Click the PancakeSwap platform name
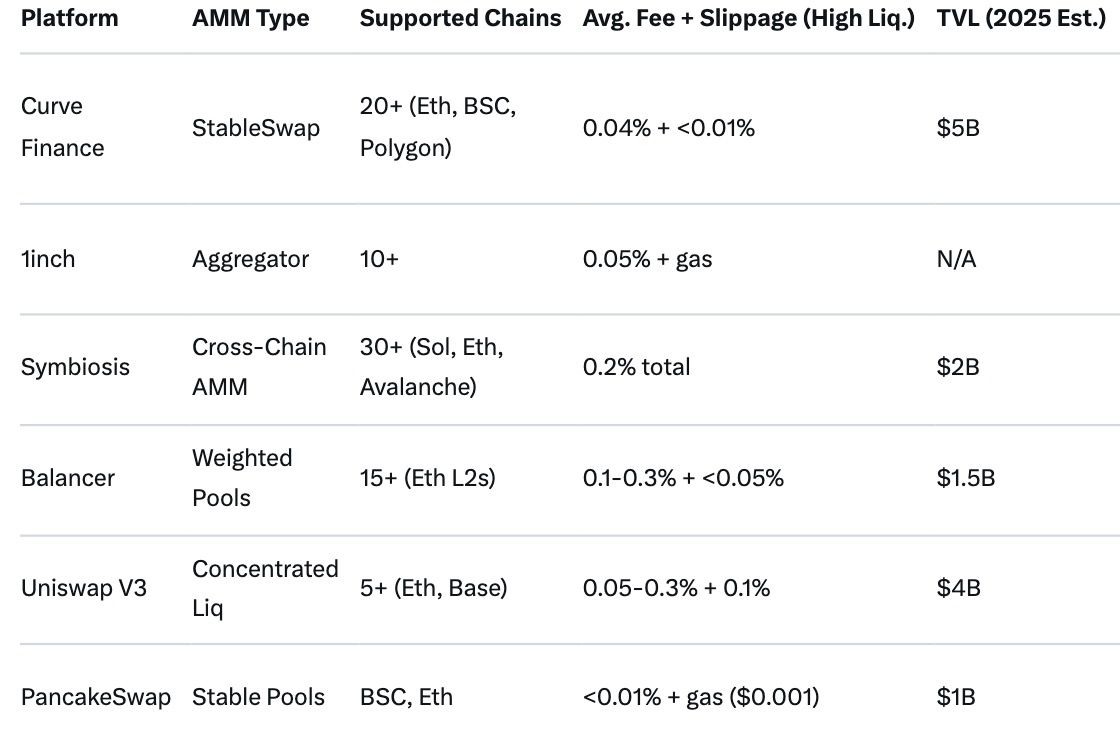This screenshot has height=732, width=1120. [x=95, y=696]
